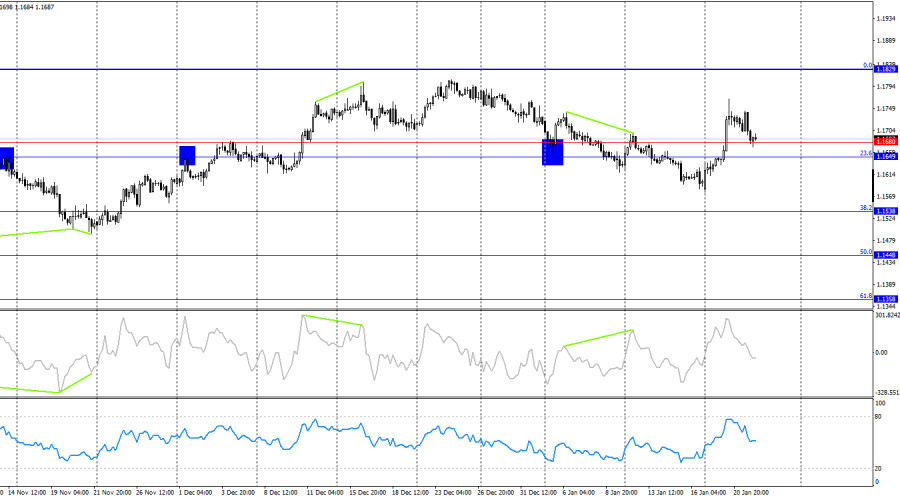Click the blue marker at the chart's left edge

point(6,157)
